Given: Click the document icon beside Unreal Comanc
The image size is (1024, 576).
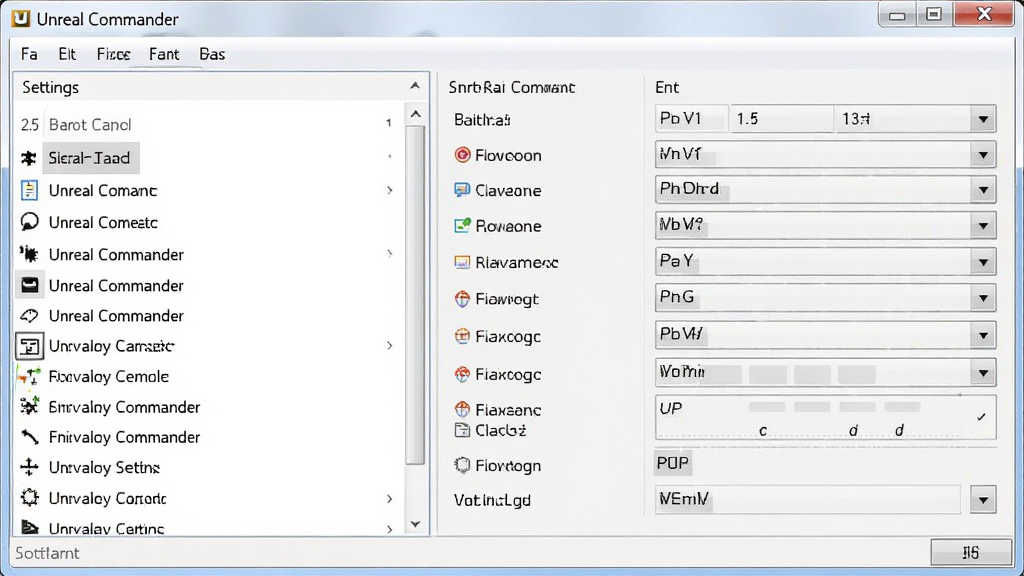Looking at the screenshot, I should pyautogui.click(x=29, y=190).
